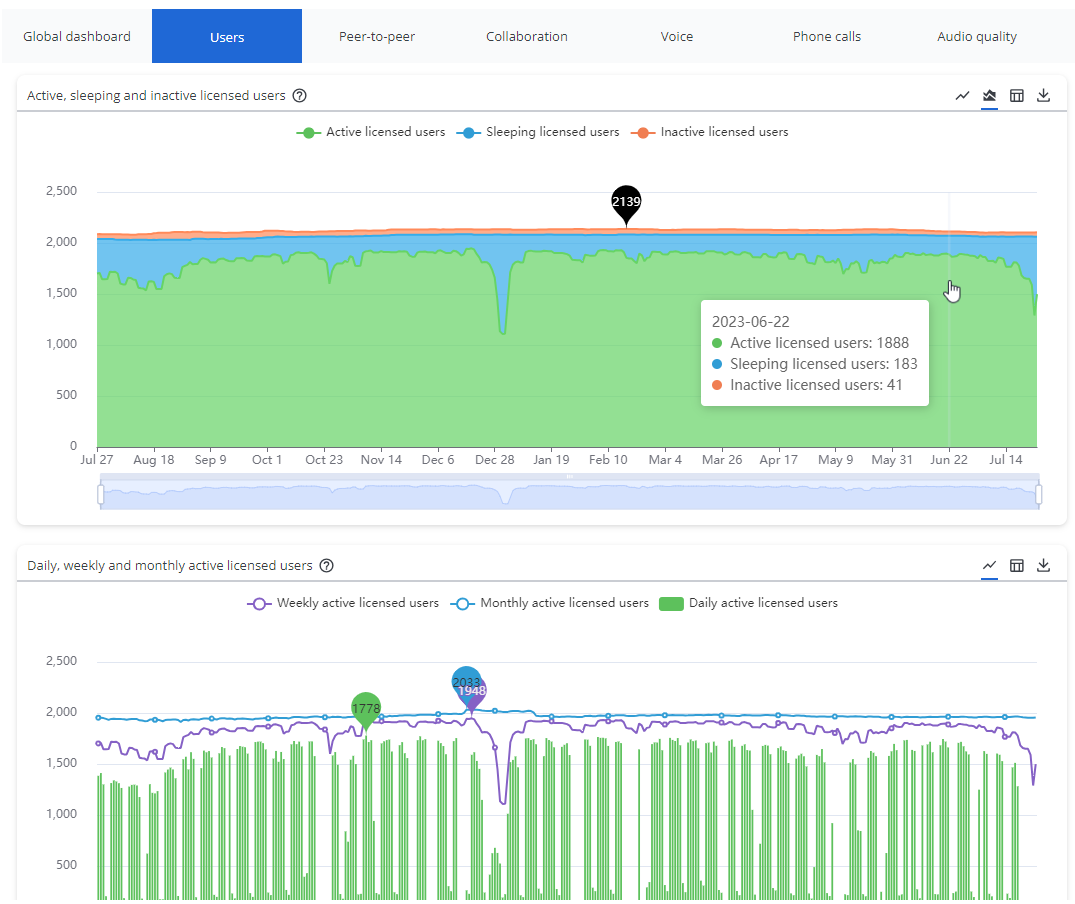Click the "May 9" x-axis label
The image size is (1075, 904).
pos(836,460)
